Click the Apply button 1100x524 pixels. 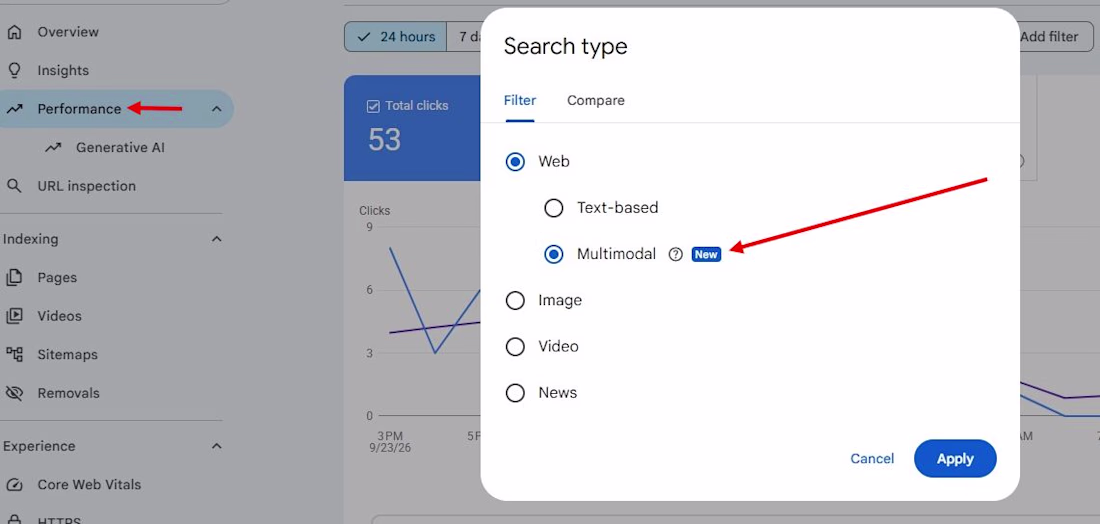[955, 459]
